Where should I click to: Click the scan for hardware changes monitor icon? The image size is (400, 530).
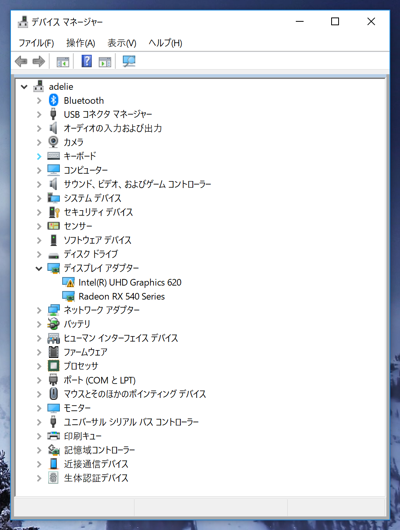tap(129, 61)
